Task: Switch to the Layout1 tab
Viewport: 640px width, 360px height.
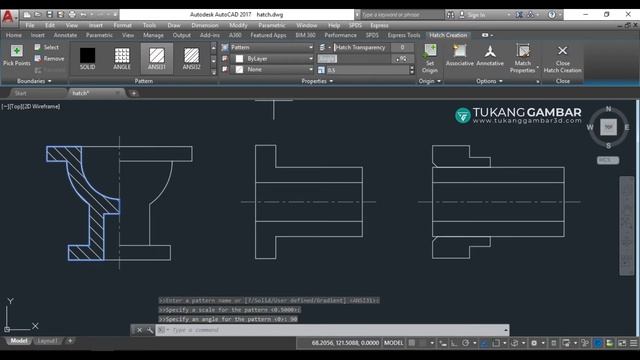Action: pos(47,341)
